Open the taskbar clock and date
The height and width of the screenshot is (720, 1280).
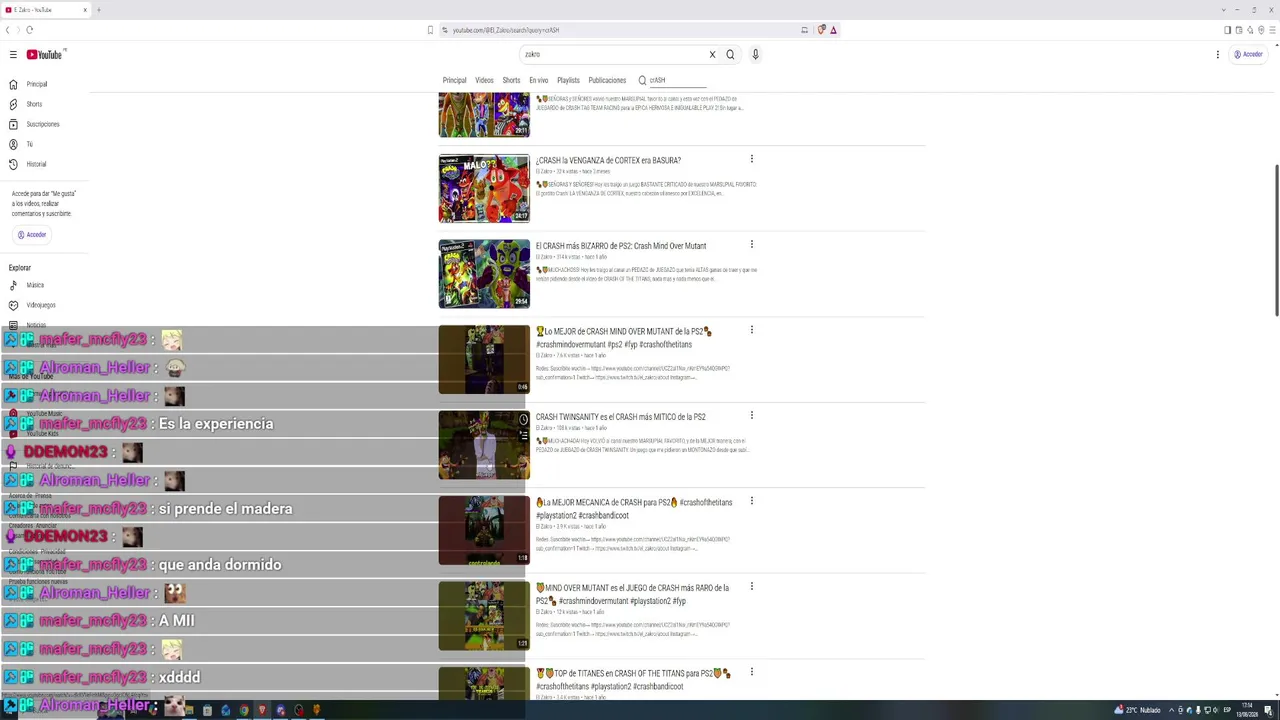coord(1247,710)
